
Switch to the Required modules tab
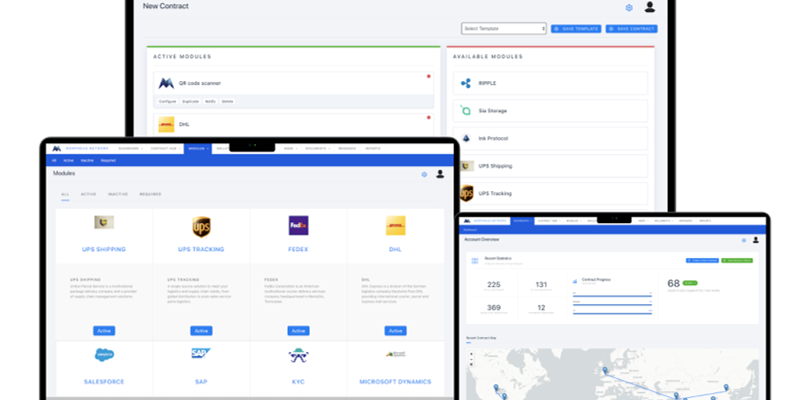(x=150, y=194)
